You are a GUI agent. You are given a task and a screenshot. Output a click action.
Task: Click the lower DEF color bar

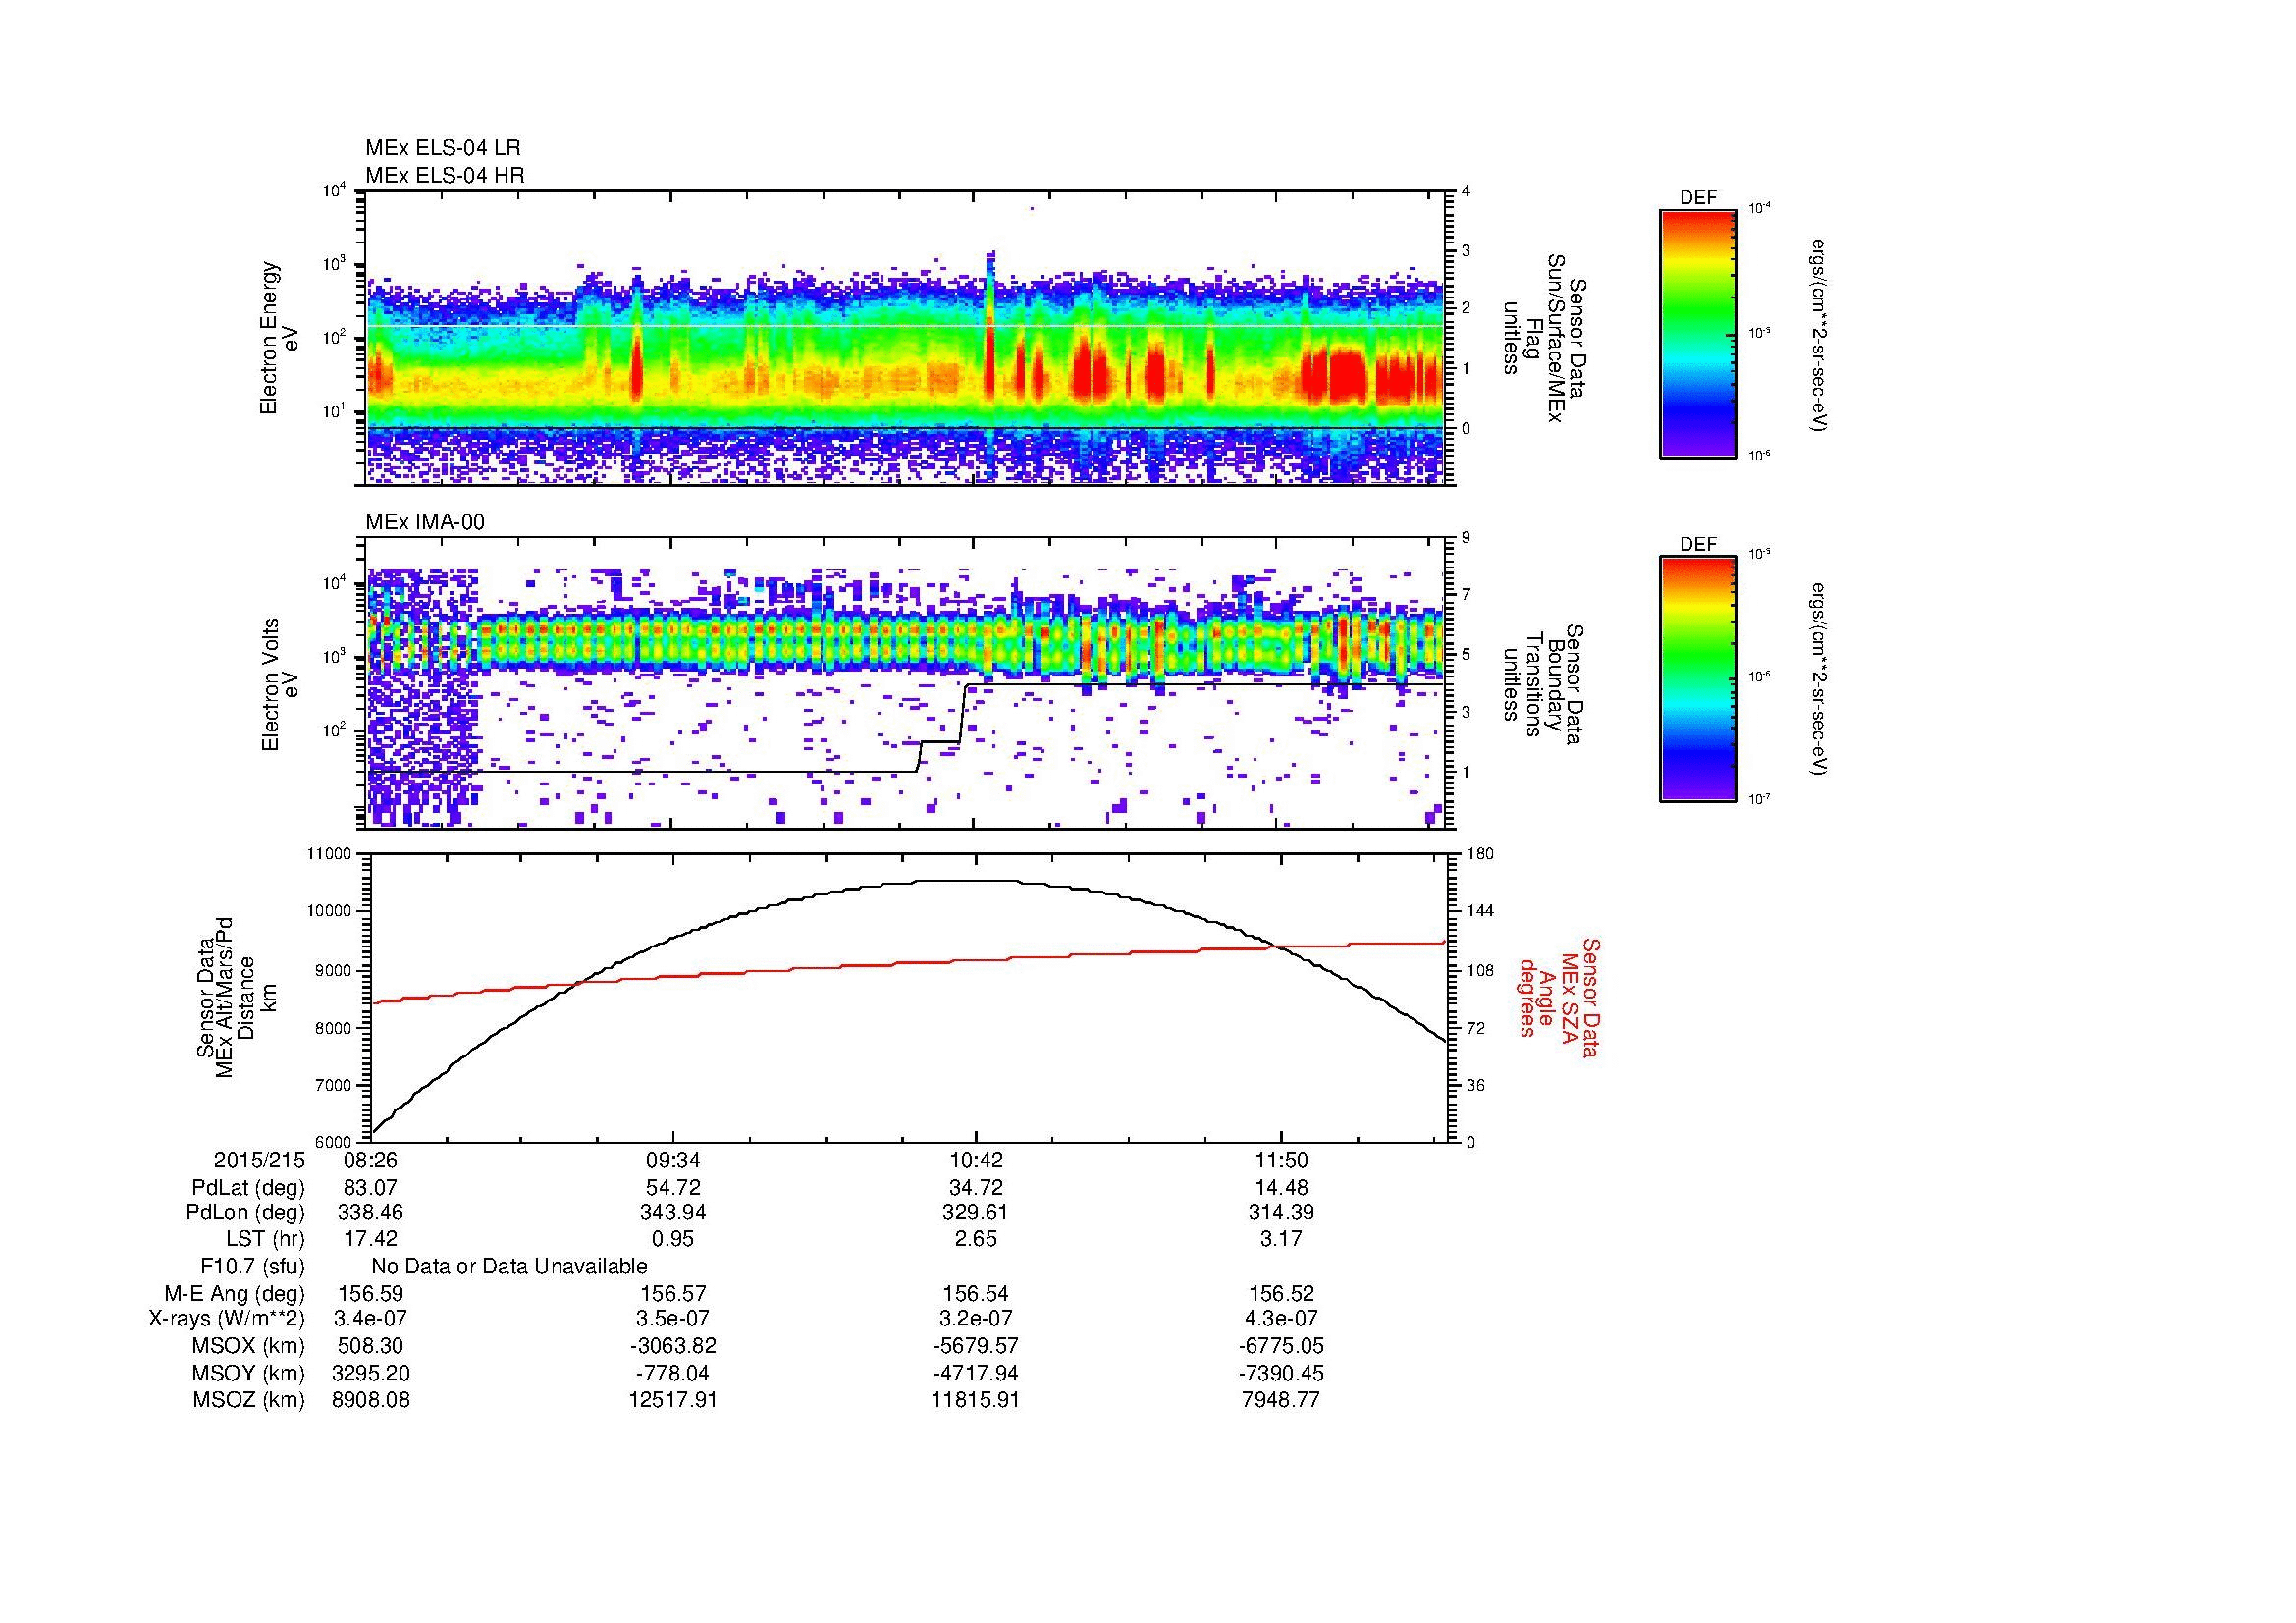click(x=1698, y=679)
